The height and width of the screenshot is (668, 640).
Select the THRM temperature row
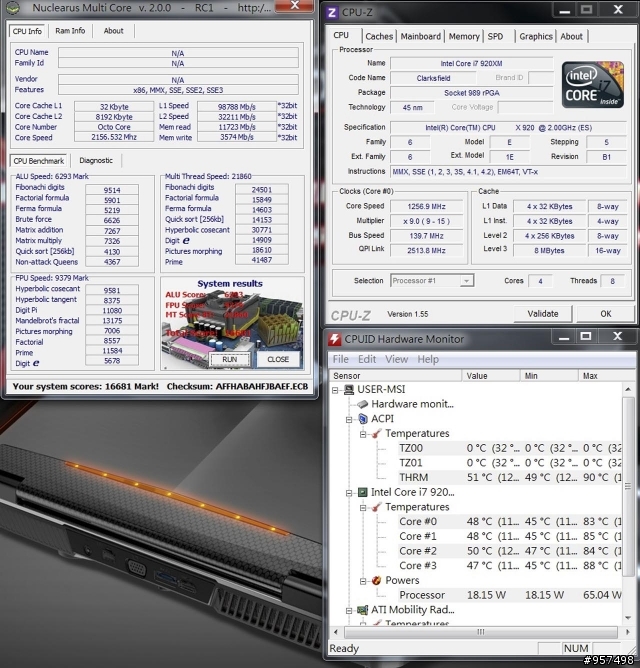tap(509, 478)
